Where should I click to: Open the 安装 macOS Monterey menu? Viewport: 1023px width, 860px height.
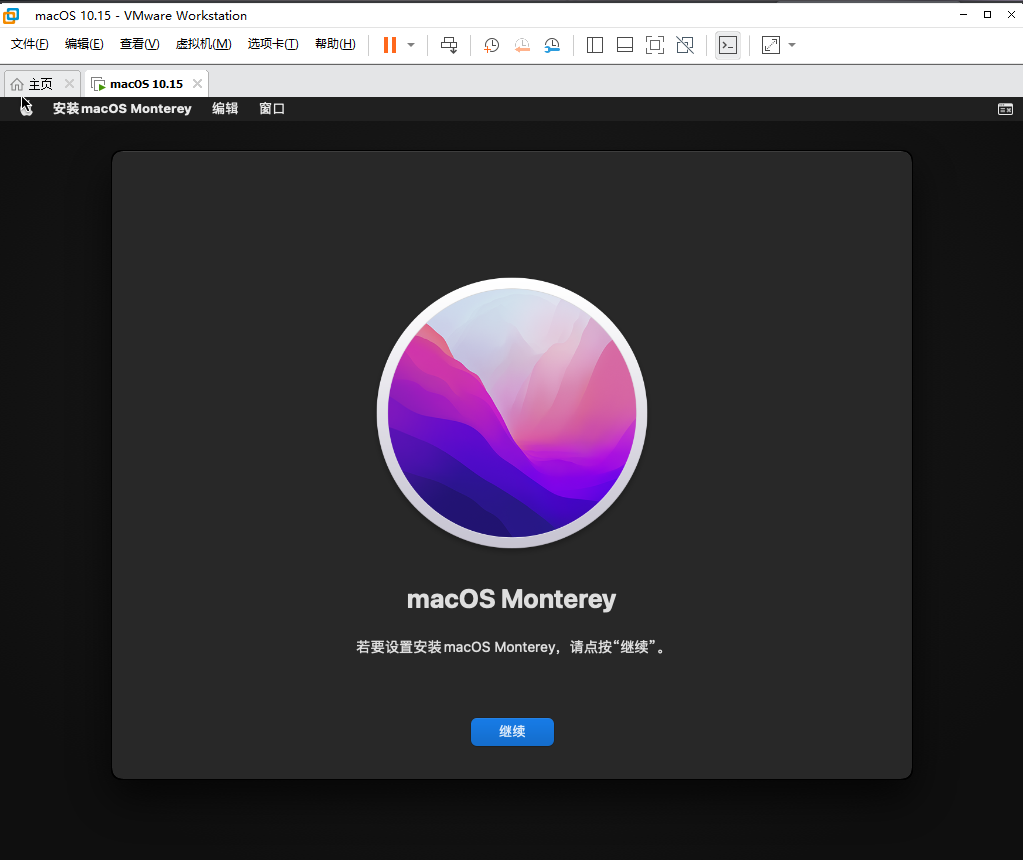[x=122, y=109]
